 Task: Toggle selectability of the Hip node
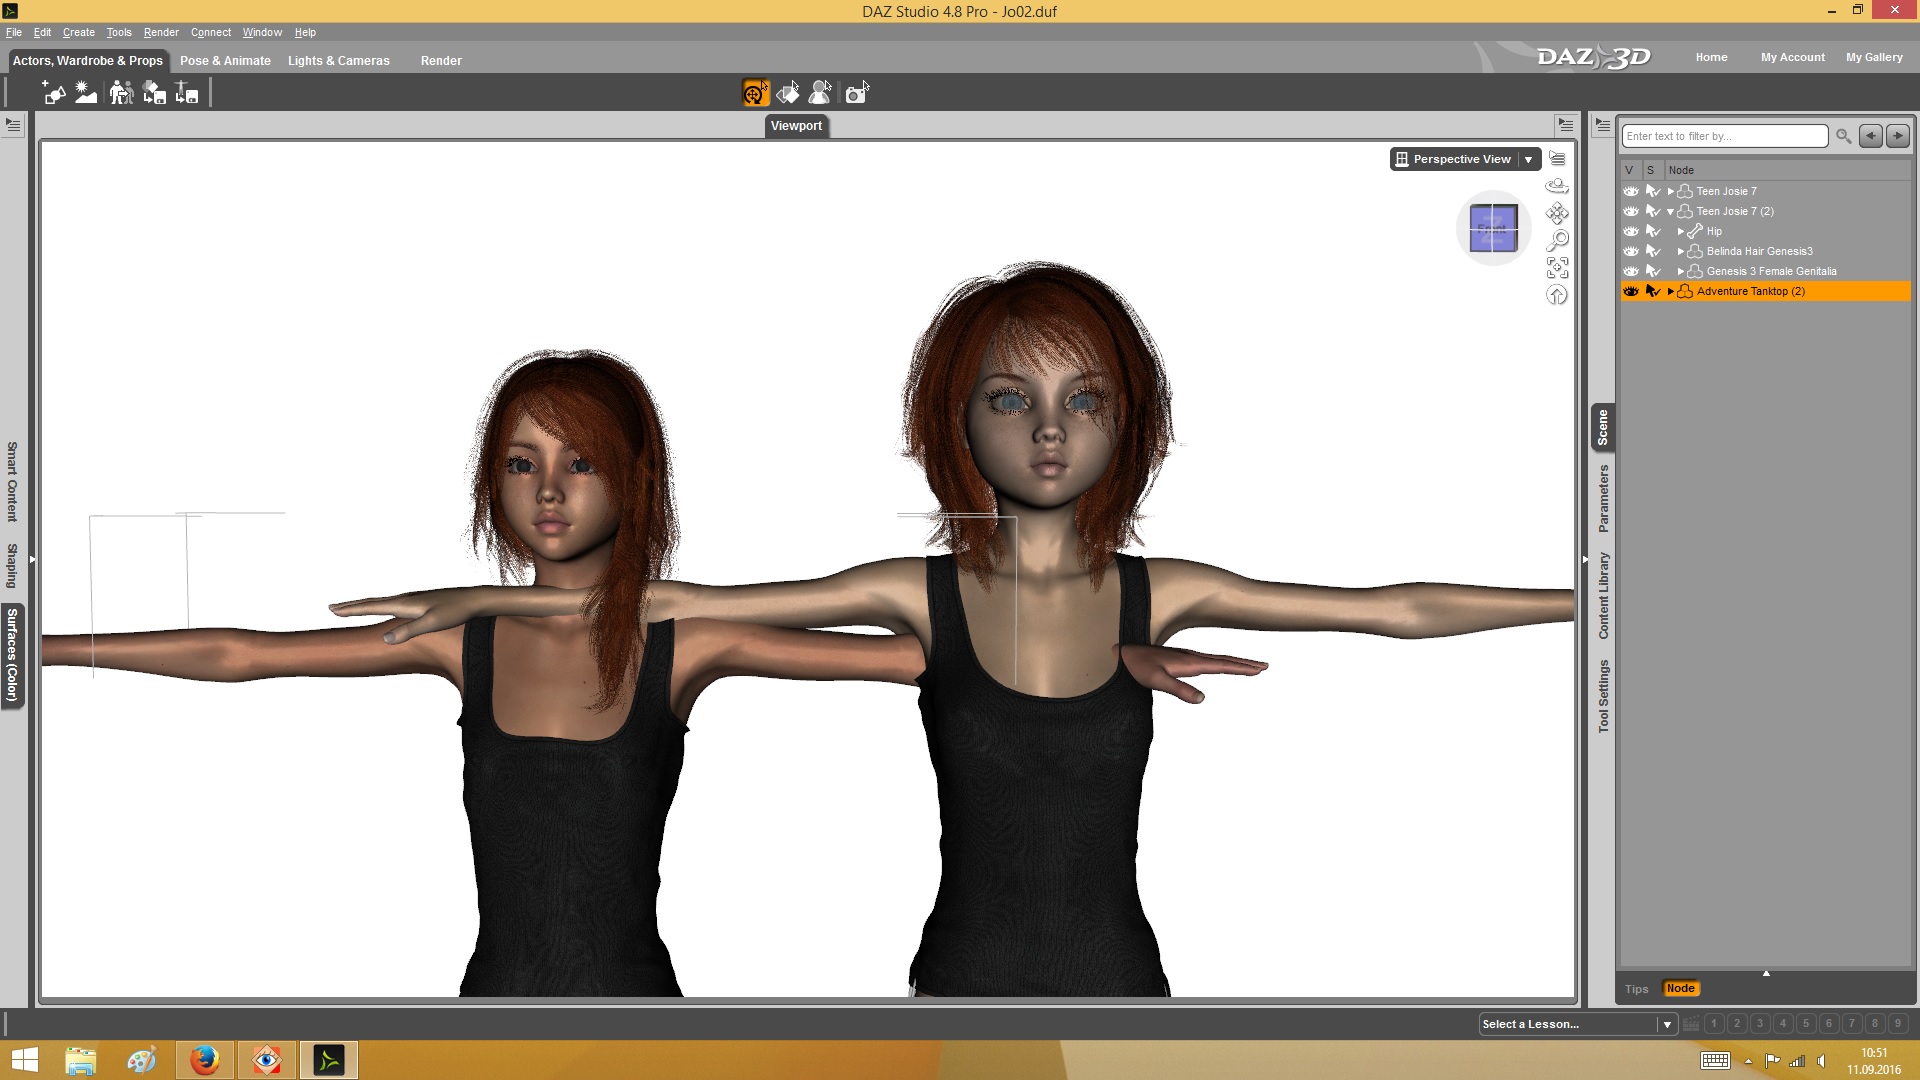point(1653,231)
